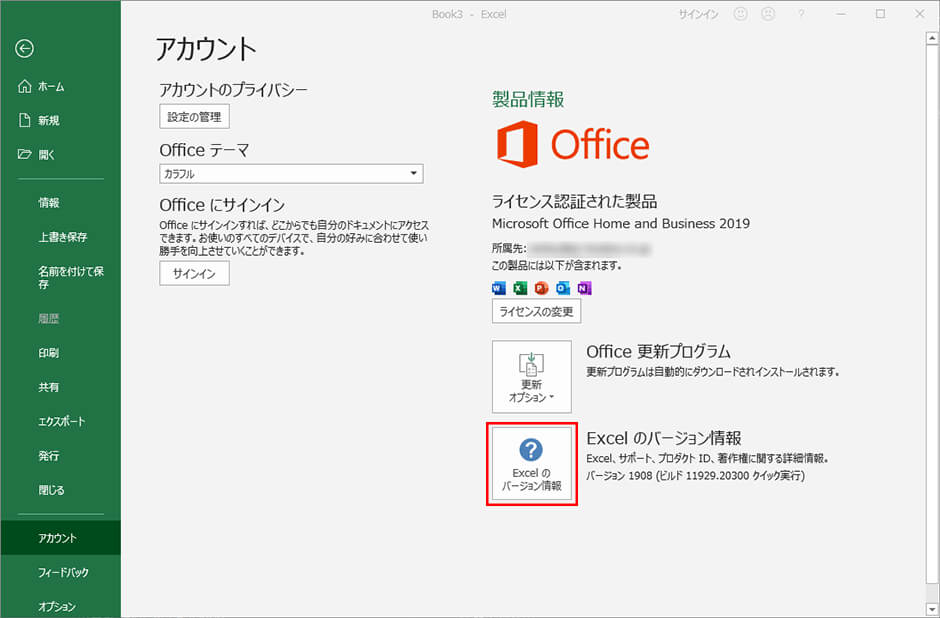Viewport: 940px width, 618px height.
Task: Select the OneNote app icon
Action: point(584,288)
